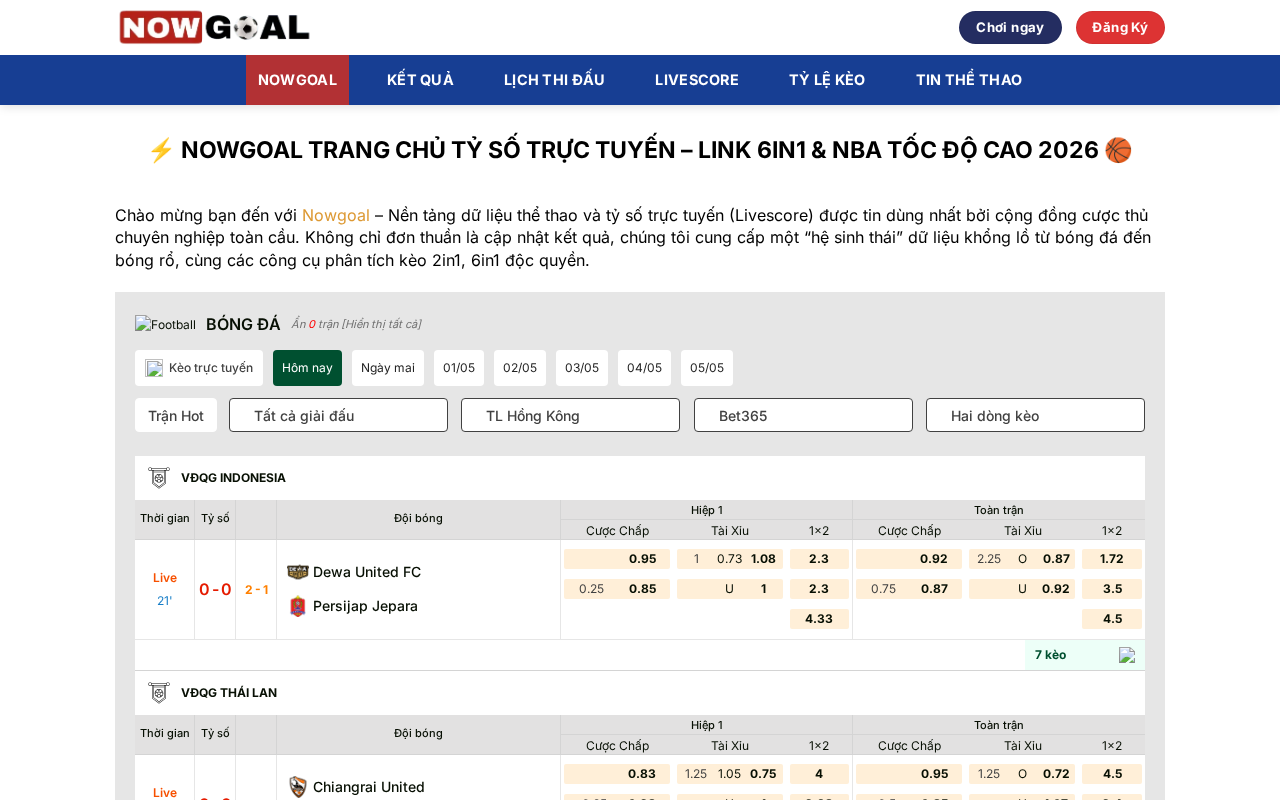Viewport: 1280px width, 800px height.
Task: Click the Dewa United FC team name
Action: (x=367, y=572)
